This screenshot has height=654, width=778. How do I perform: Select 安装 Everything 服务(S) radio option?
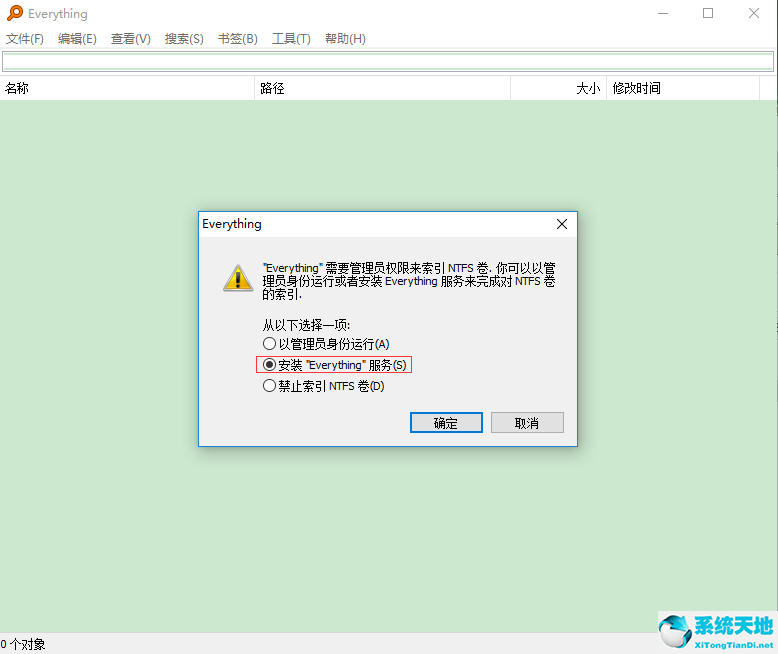tap(334, 365)
